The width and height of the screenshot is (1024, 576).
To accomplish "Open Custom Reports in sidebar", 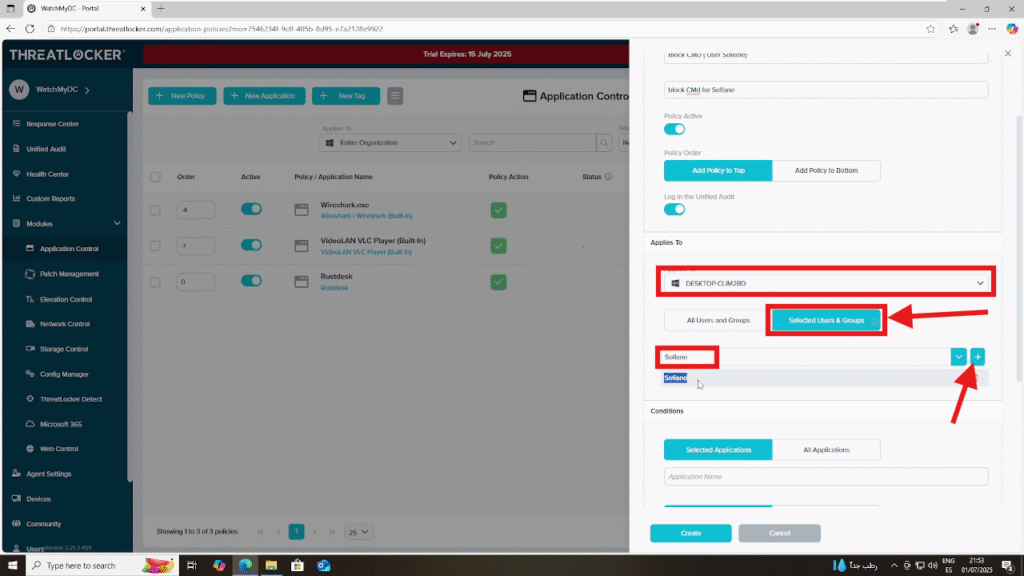I will [50, 199].
